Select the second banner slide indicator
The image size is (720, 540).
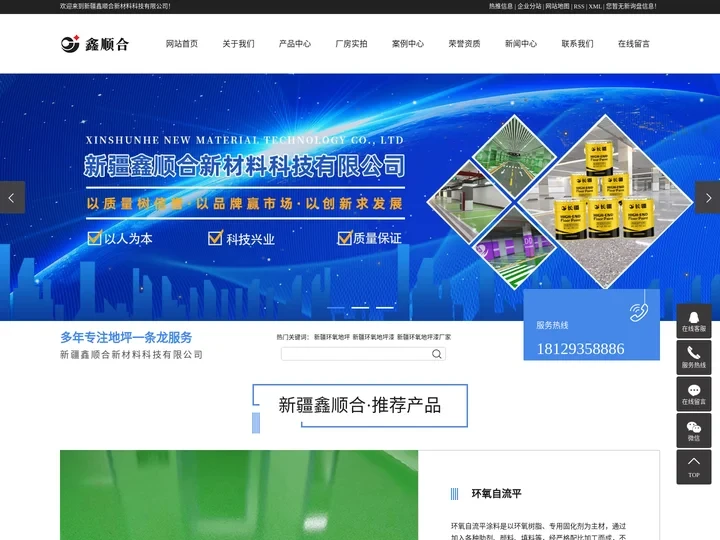[x=360, y=308]
